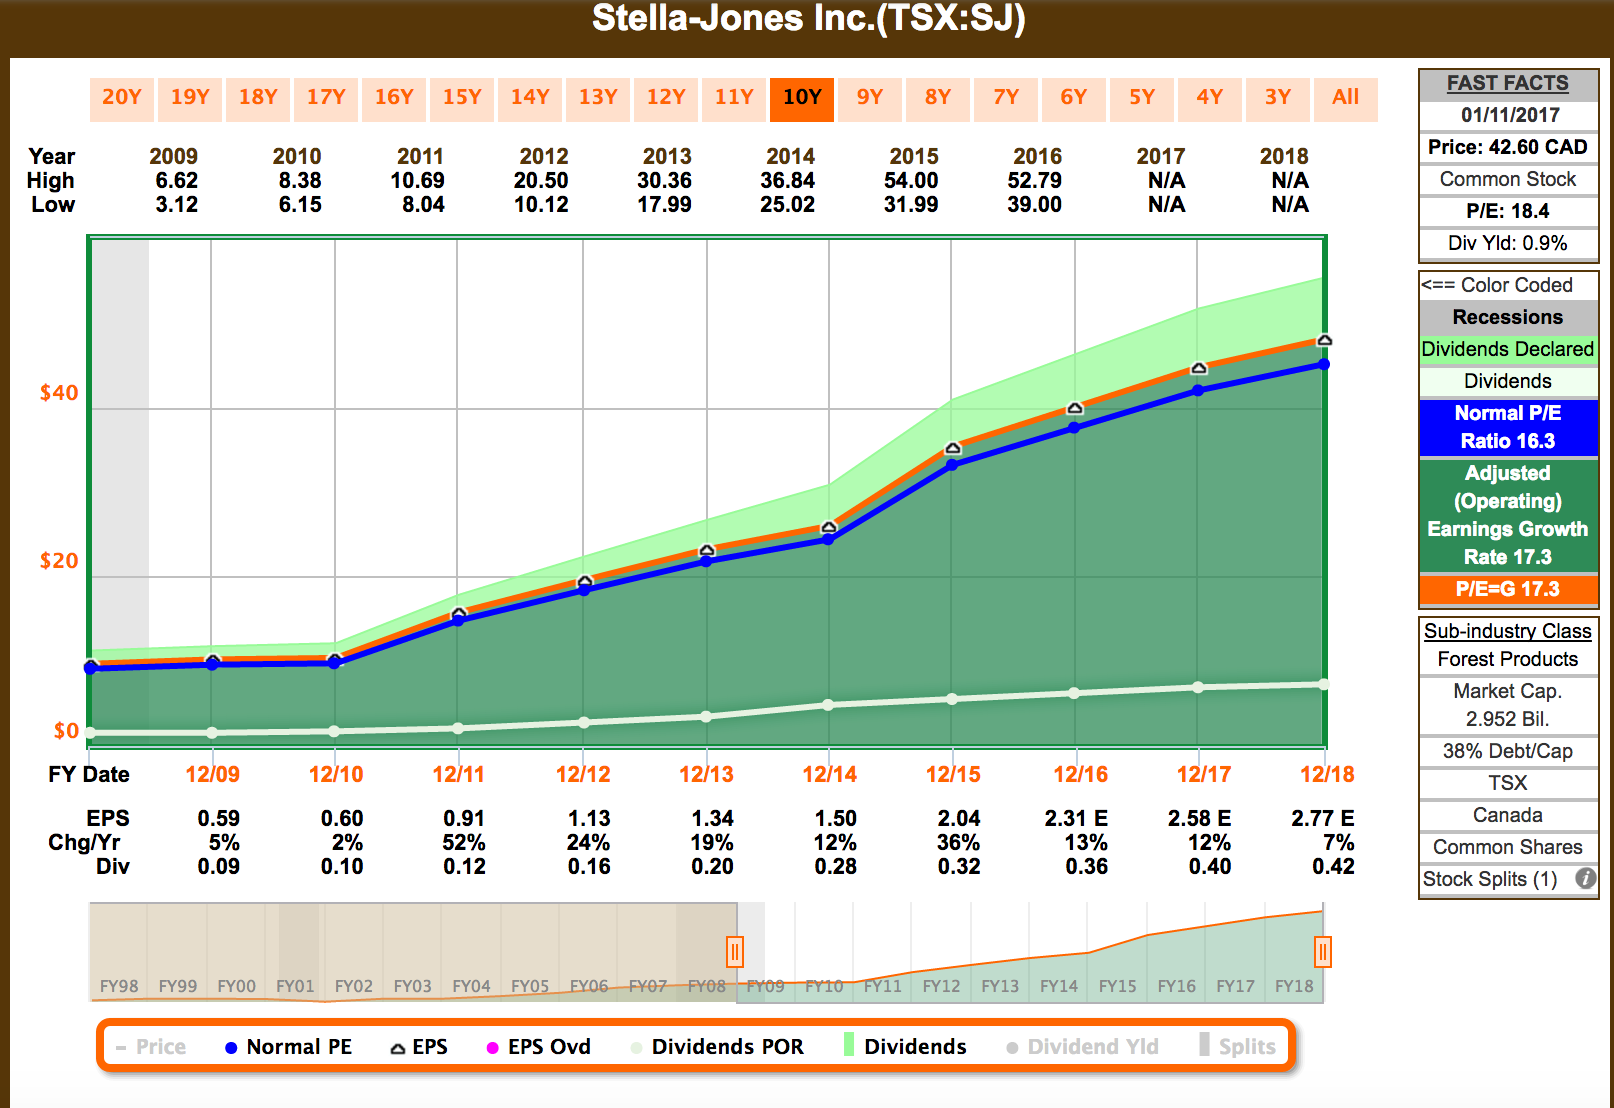Click the Div Yld: 0.9% value
The height and width of the screenshot is (1108, 1614).
click(1508, 243)
